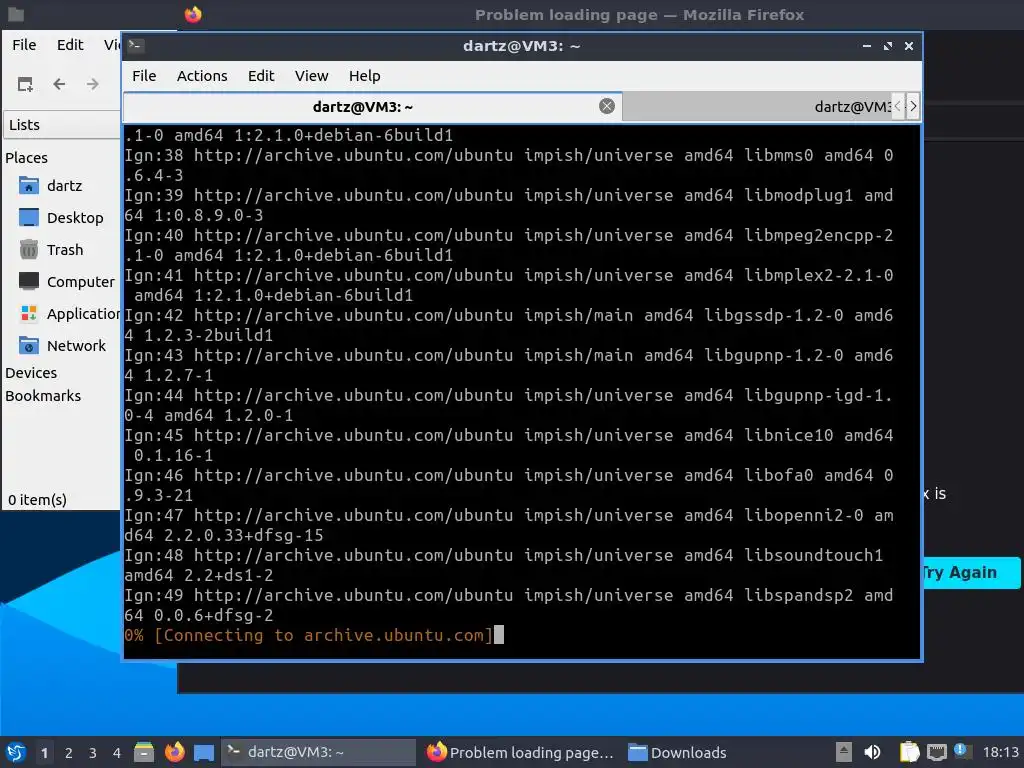Go forward in the file manager
Image resolution: width=1024 pixels, height=768 pixels.
tap(93, 84)
